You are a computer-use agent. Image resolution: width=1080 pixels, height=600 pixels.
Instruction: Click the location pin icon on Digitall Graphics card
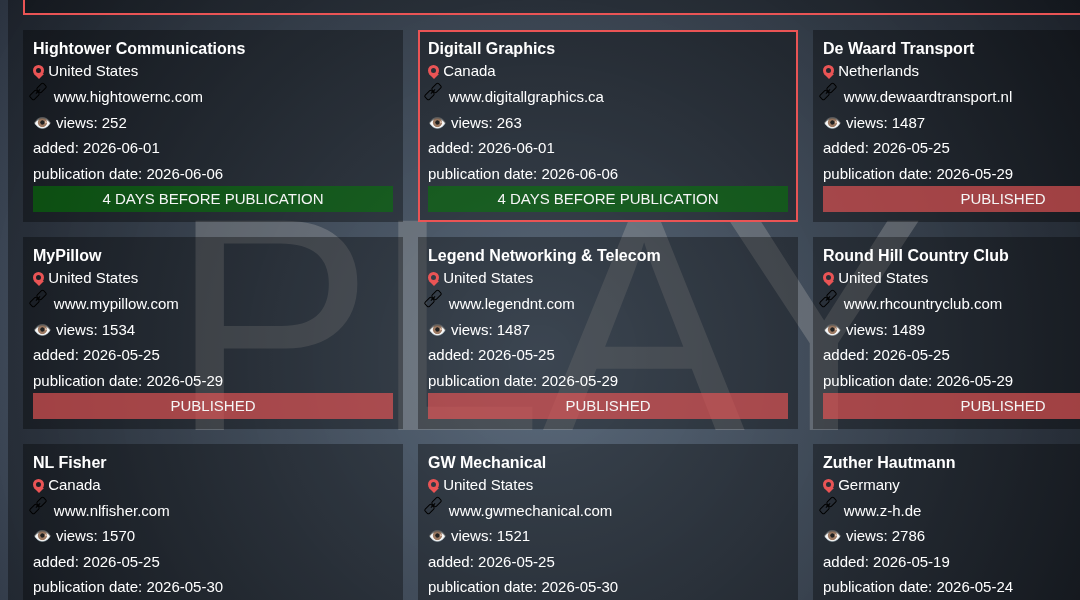tap(433, 72)
